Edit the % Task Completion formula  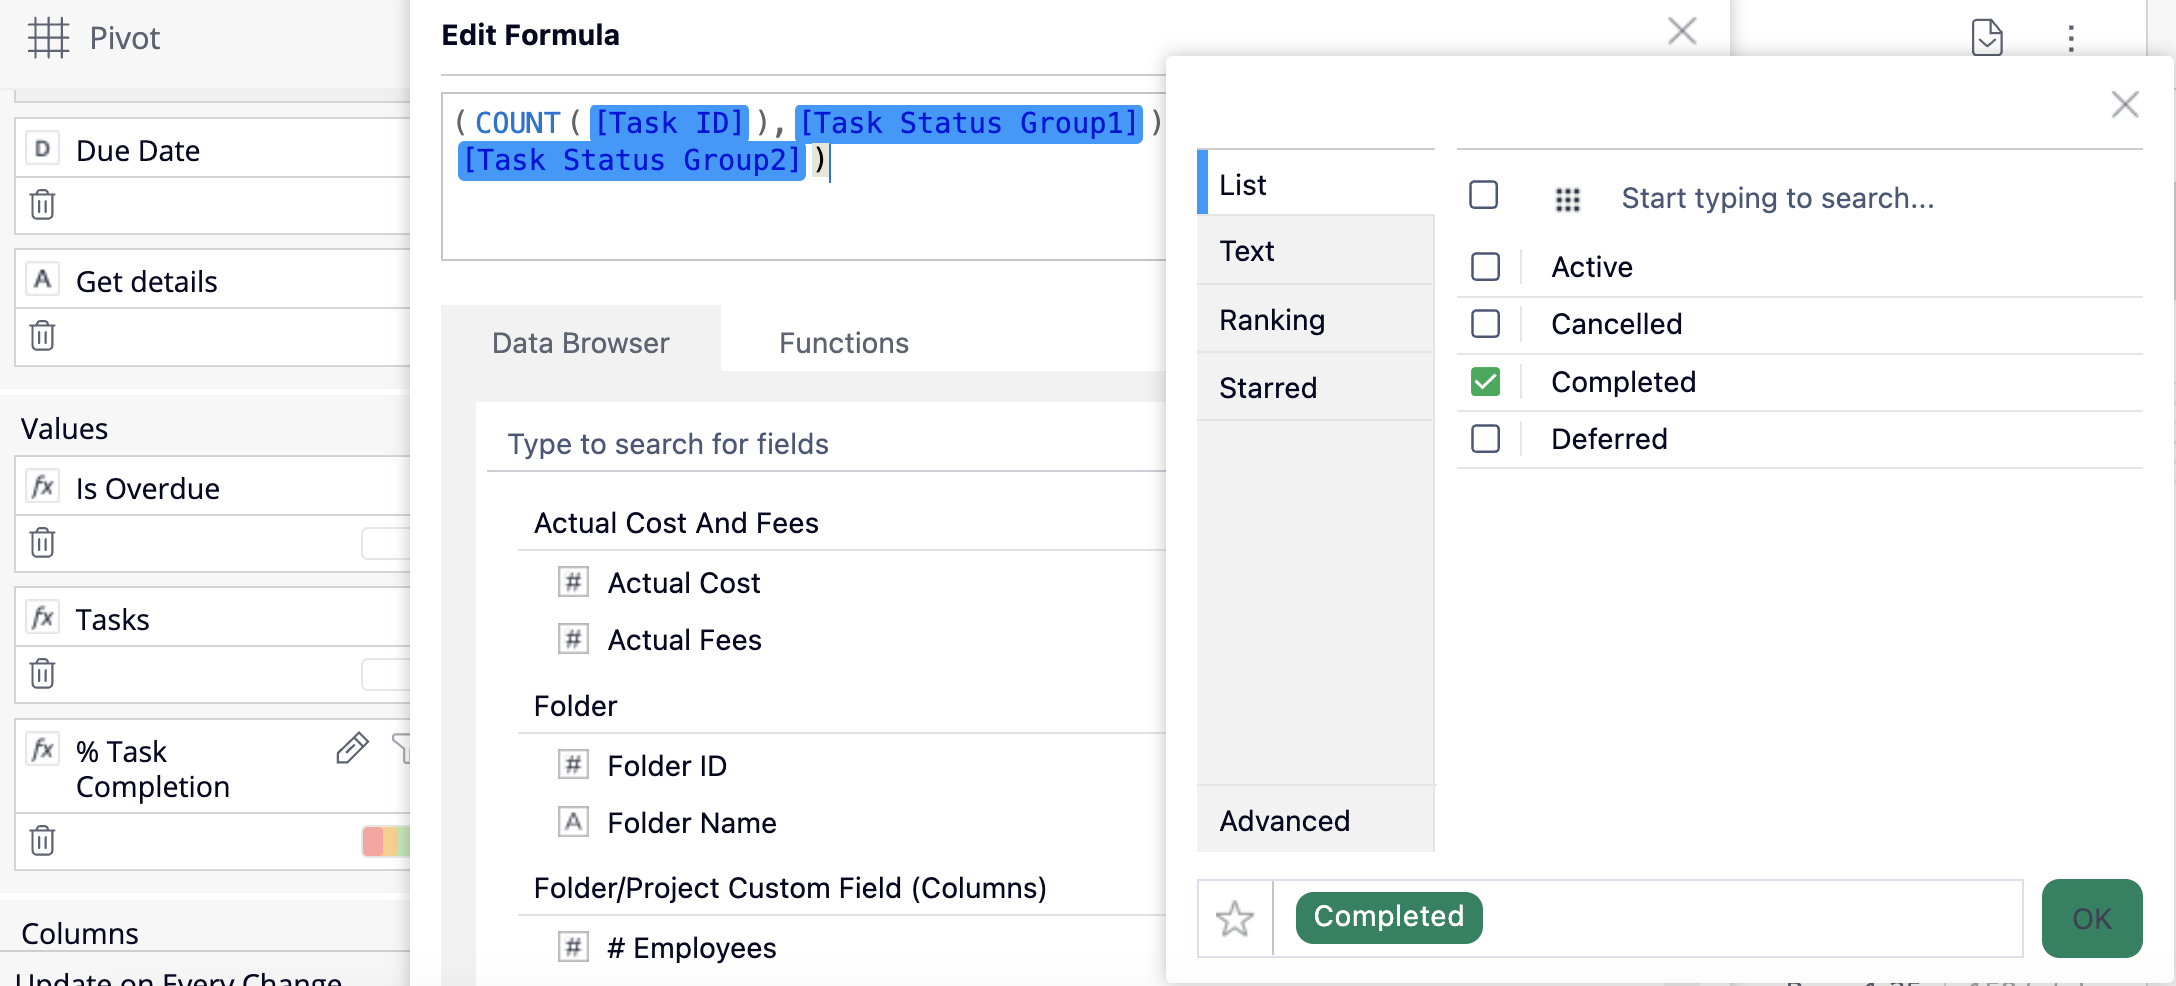[352, 748]
